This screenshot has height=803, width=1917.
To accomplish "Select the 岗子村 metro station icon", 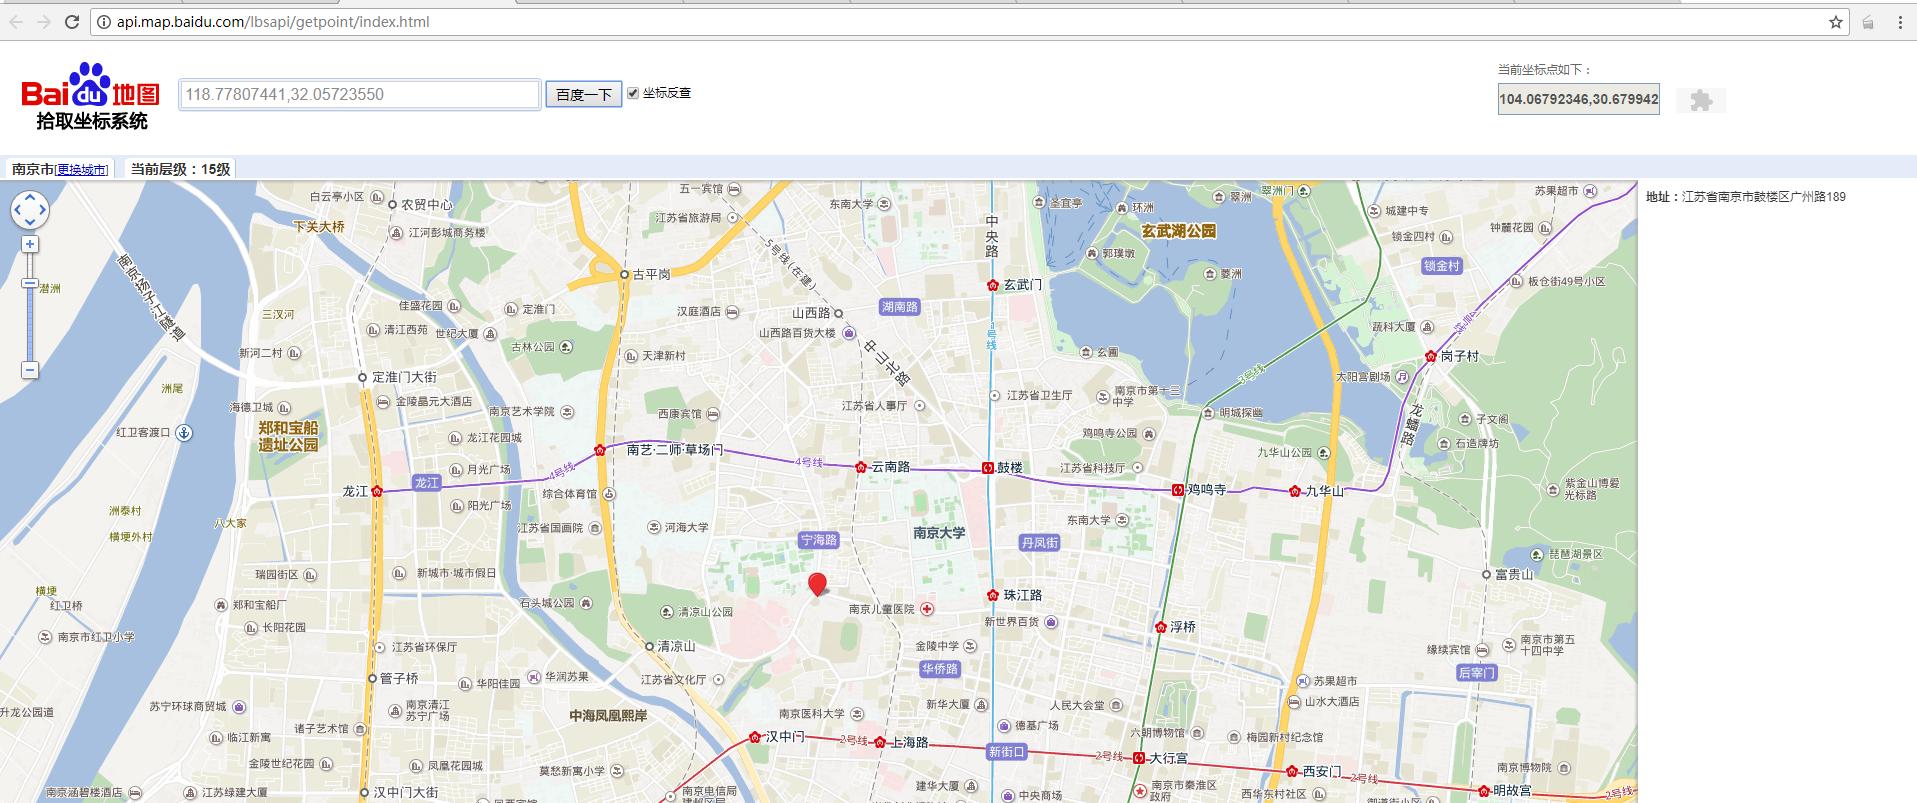I will (1431, 356).
